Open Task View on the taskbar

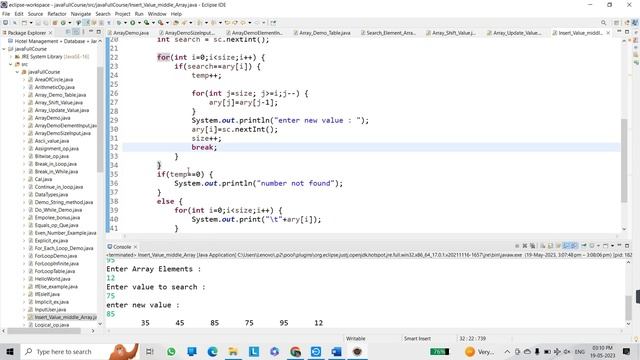coord(149,351)
